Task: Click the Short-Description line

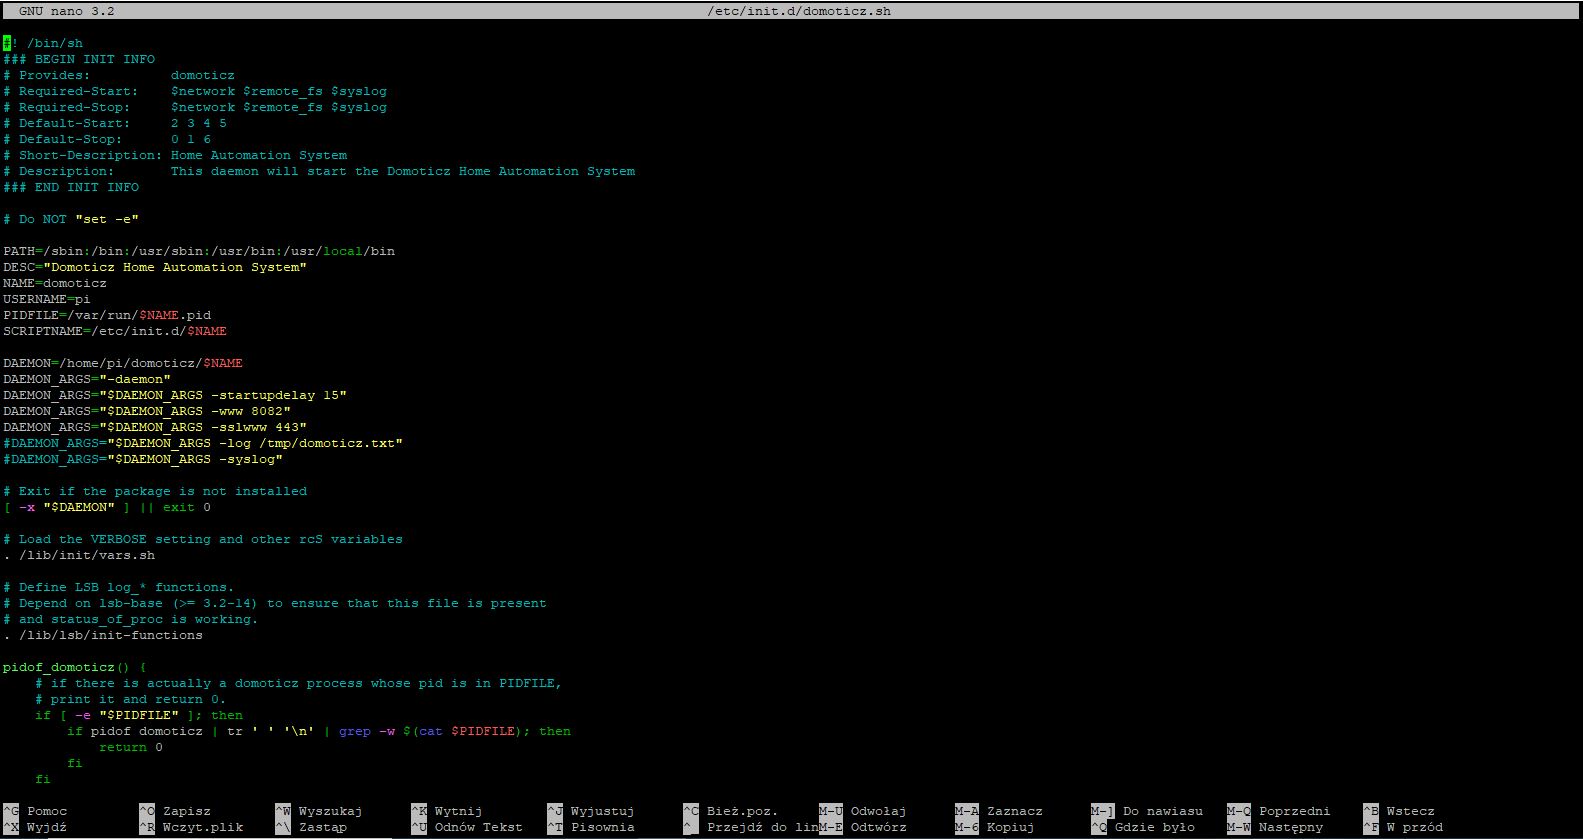Action: point(175,155)
